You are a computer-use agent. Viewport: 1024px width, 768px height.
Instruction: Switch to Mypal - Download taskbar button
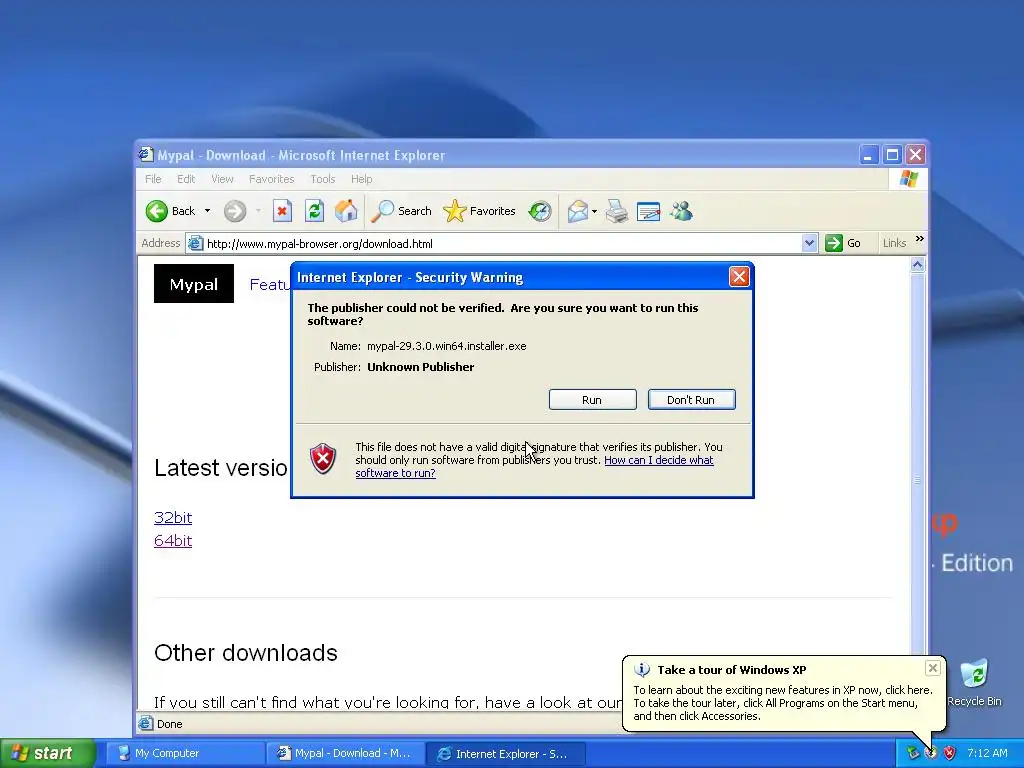[x=345, y=753]
